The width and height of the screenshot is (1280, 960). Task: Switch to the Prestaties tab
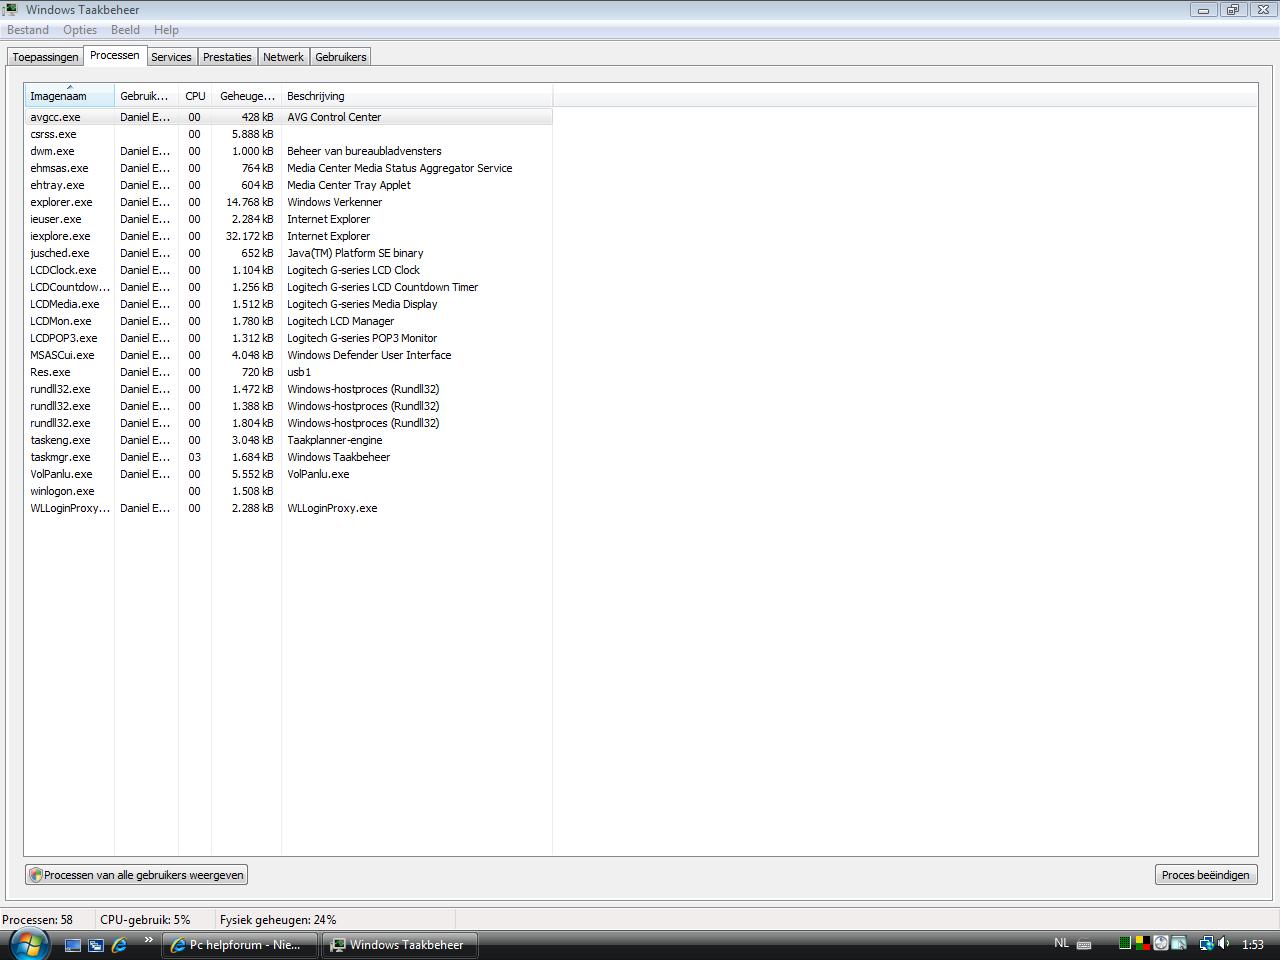227,57
